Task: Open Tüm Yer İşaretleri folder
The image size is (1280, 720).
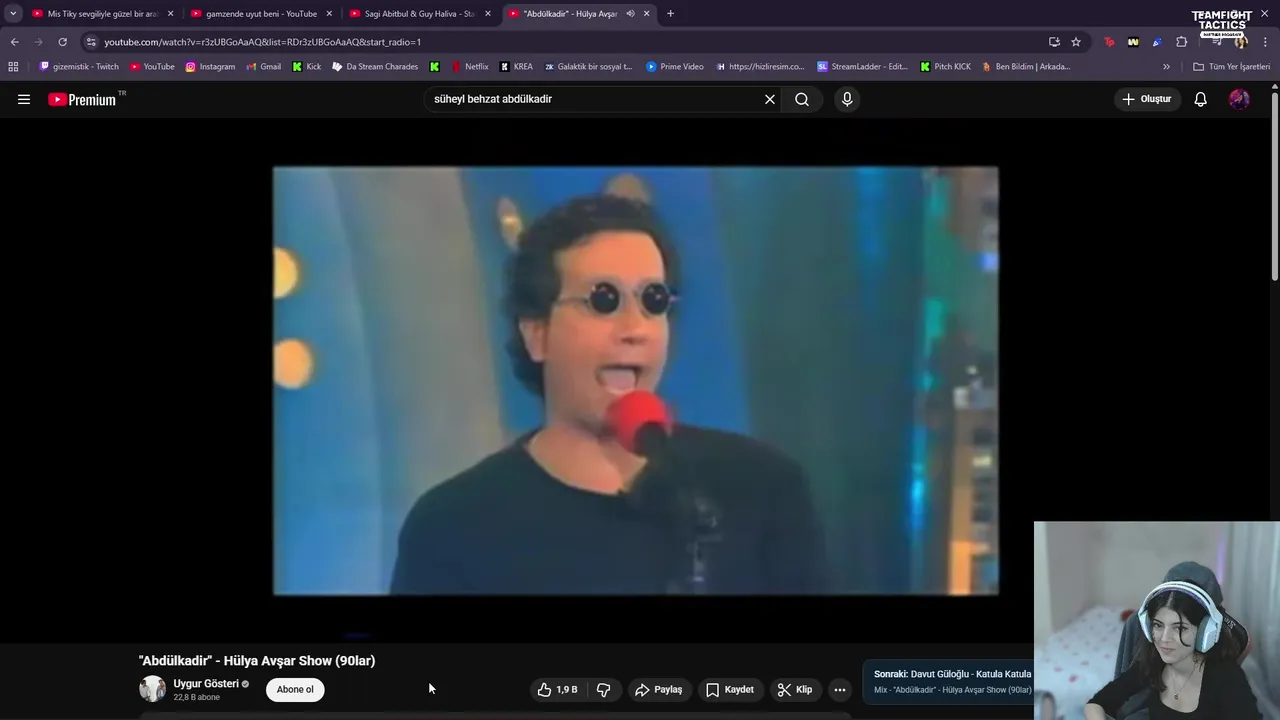Action: coord(1231,67)
